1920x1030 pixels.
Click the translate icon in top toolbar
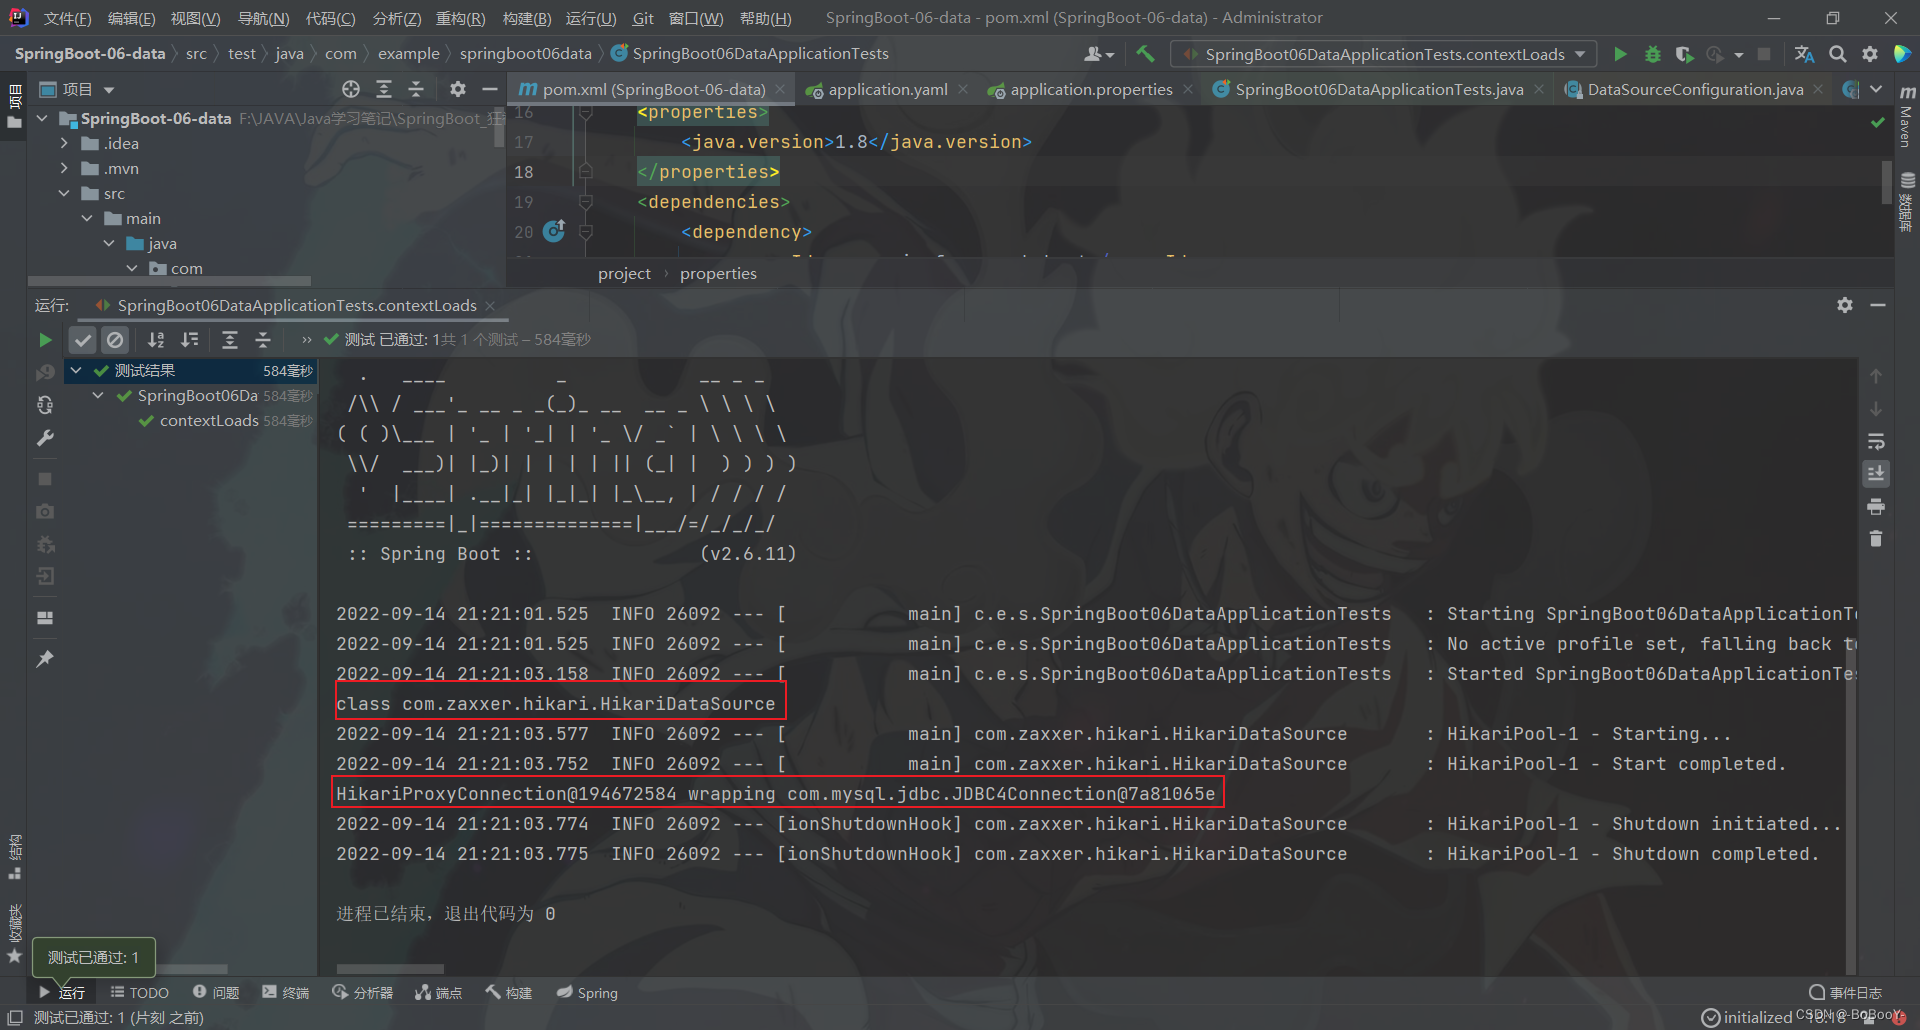pos(1804,54)
